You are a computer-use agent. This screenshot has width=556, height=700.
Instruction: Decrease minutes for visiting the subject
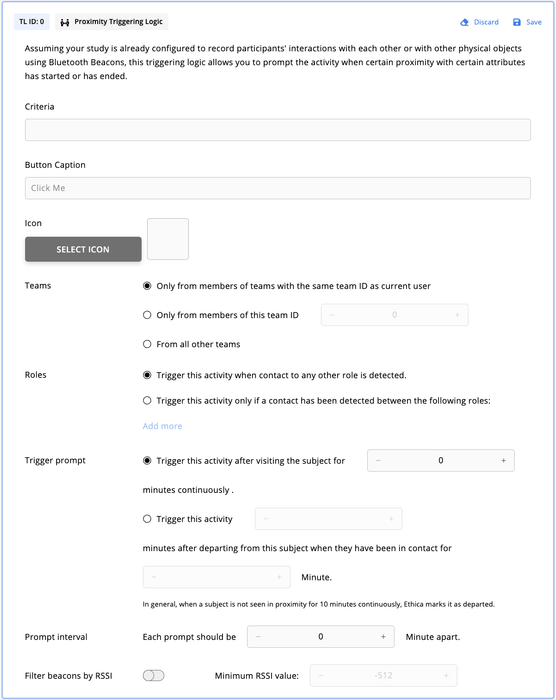[378, 460]
